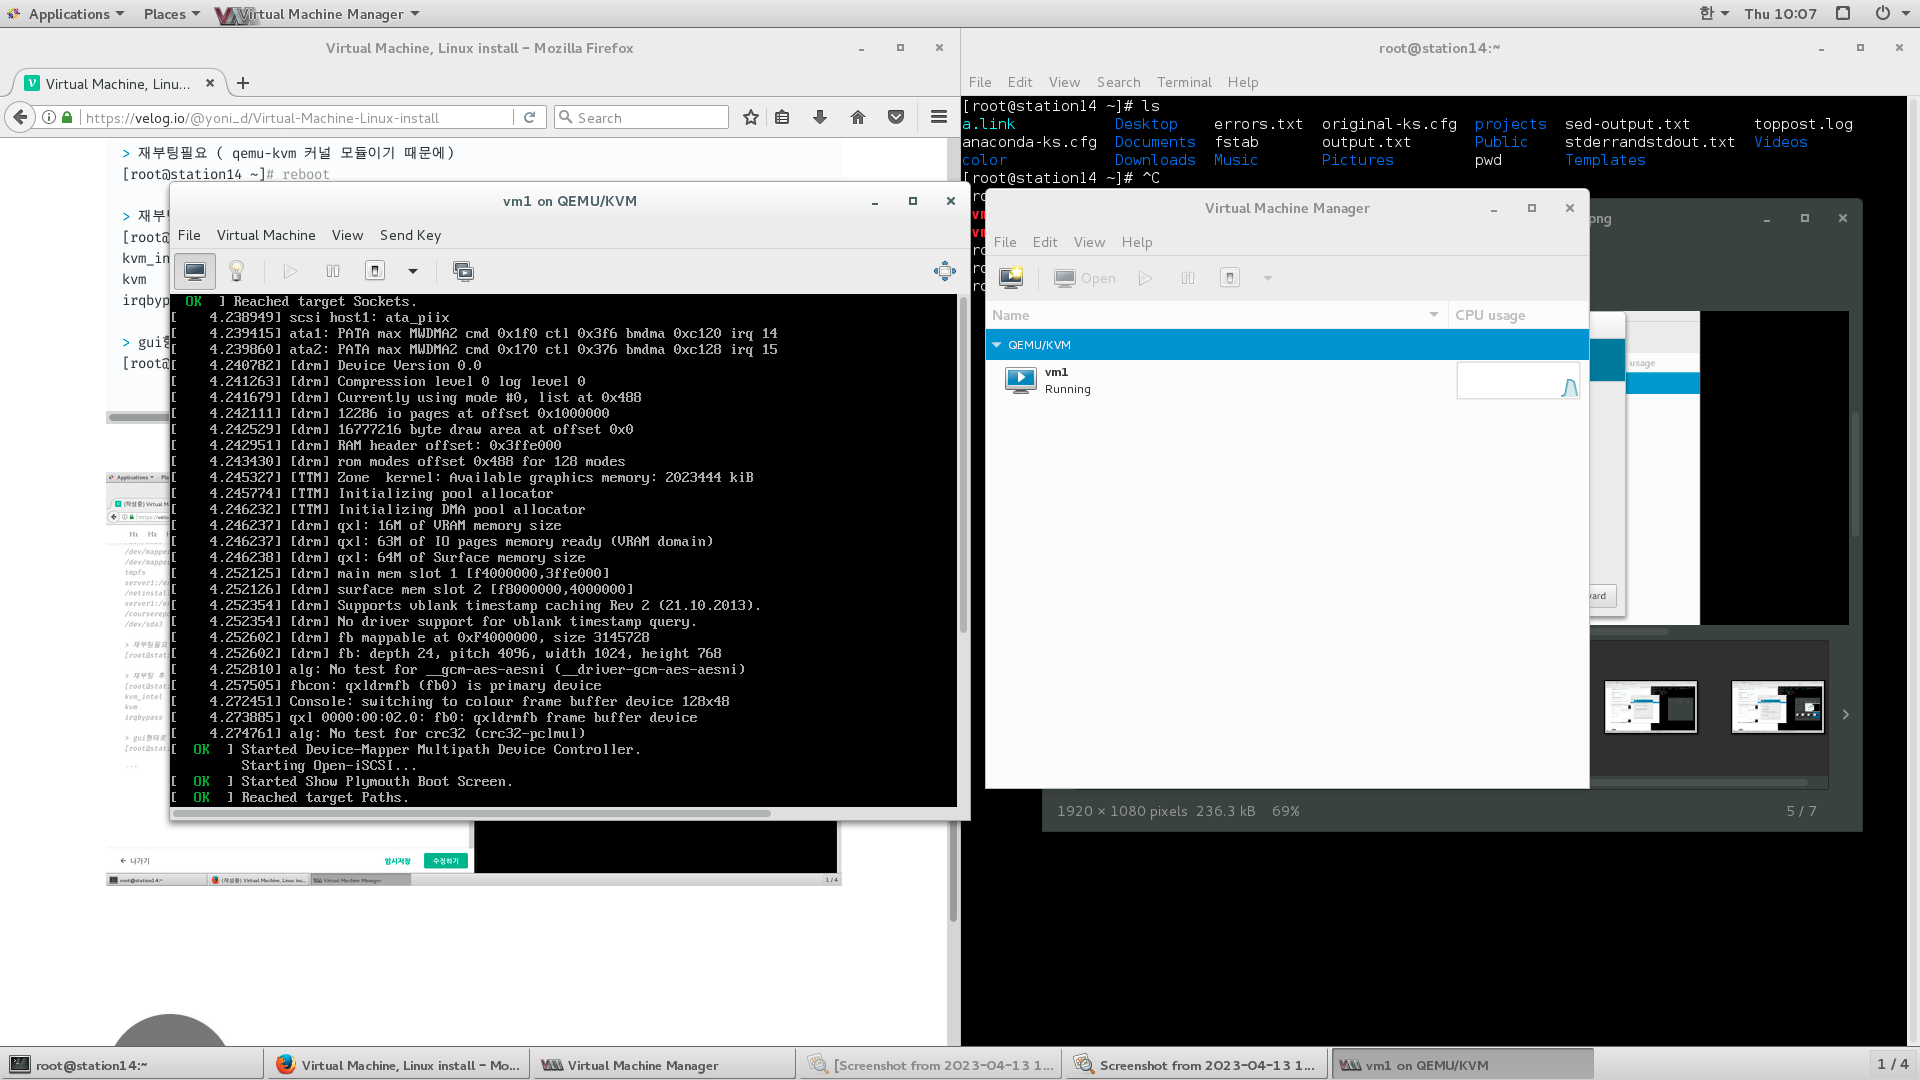Click Open button in VM Manager
This screenshot has height=1080, width=1920.
pos(1085,278)
